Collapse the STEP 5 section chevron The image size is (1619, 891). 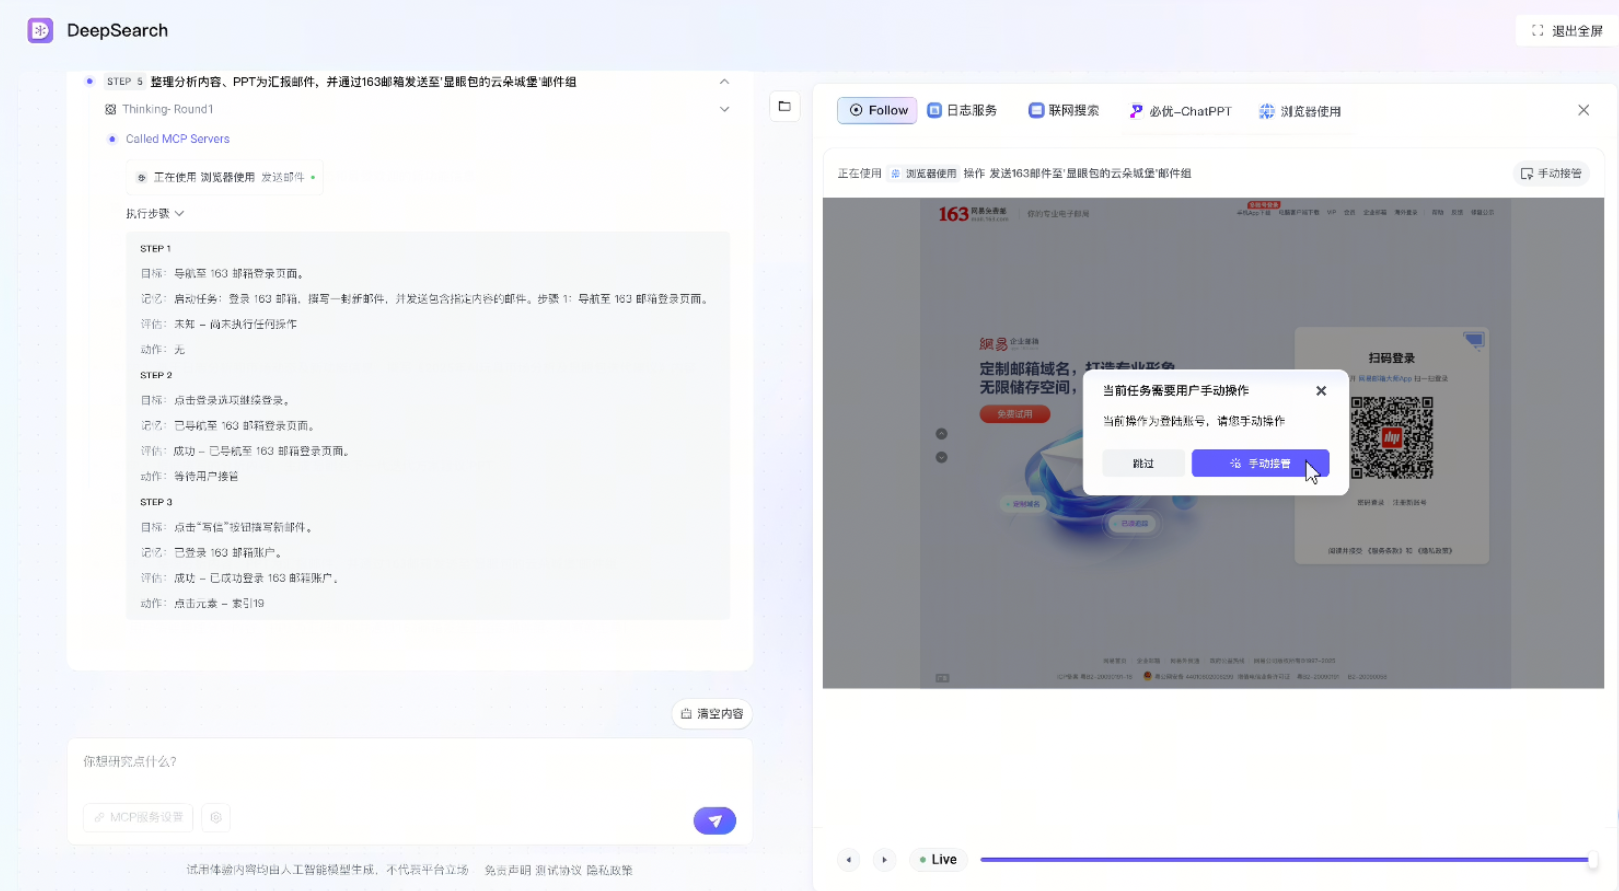coord(724,82)
